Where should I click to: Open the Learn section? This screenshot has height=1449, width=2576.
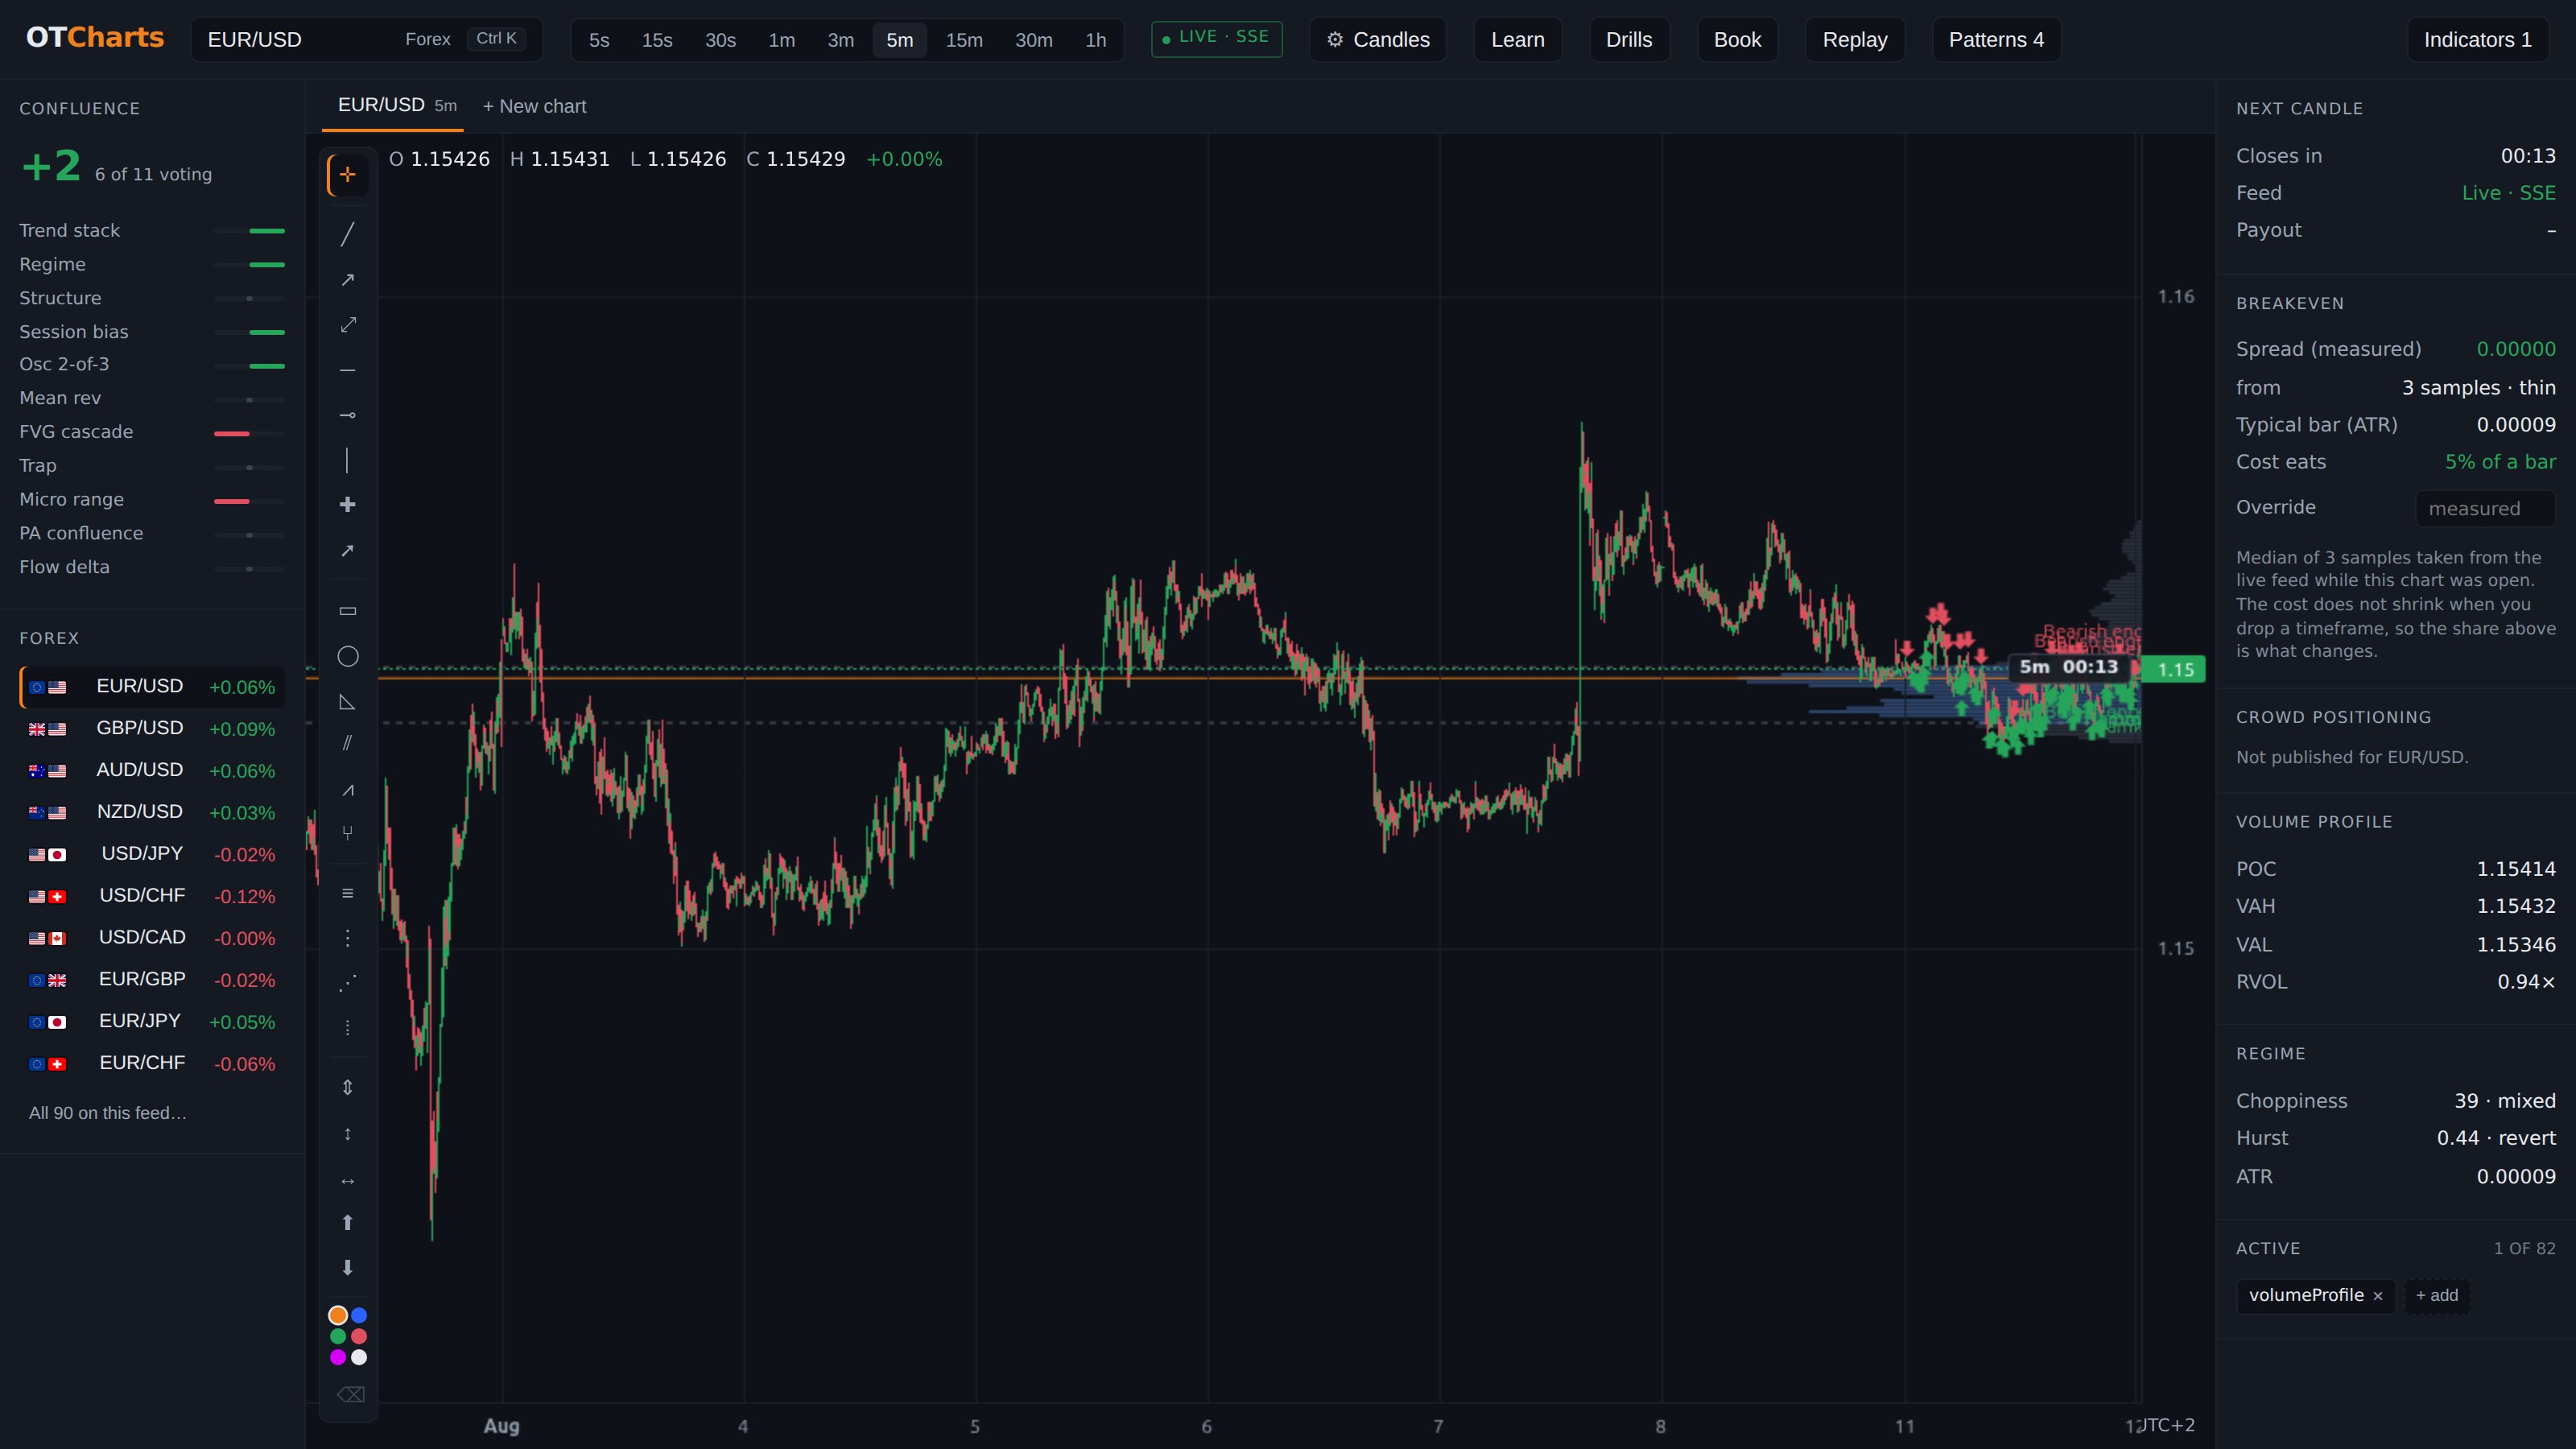(1517, 40)
